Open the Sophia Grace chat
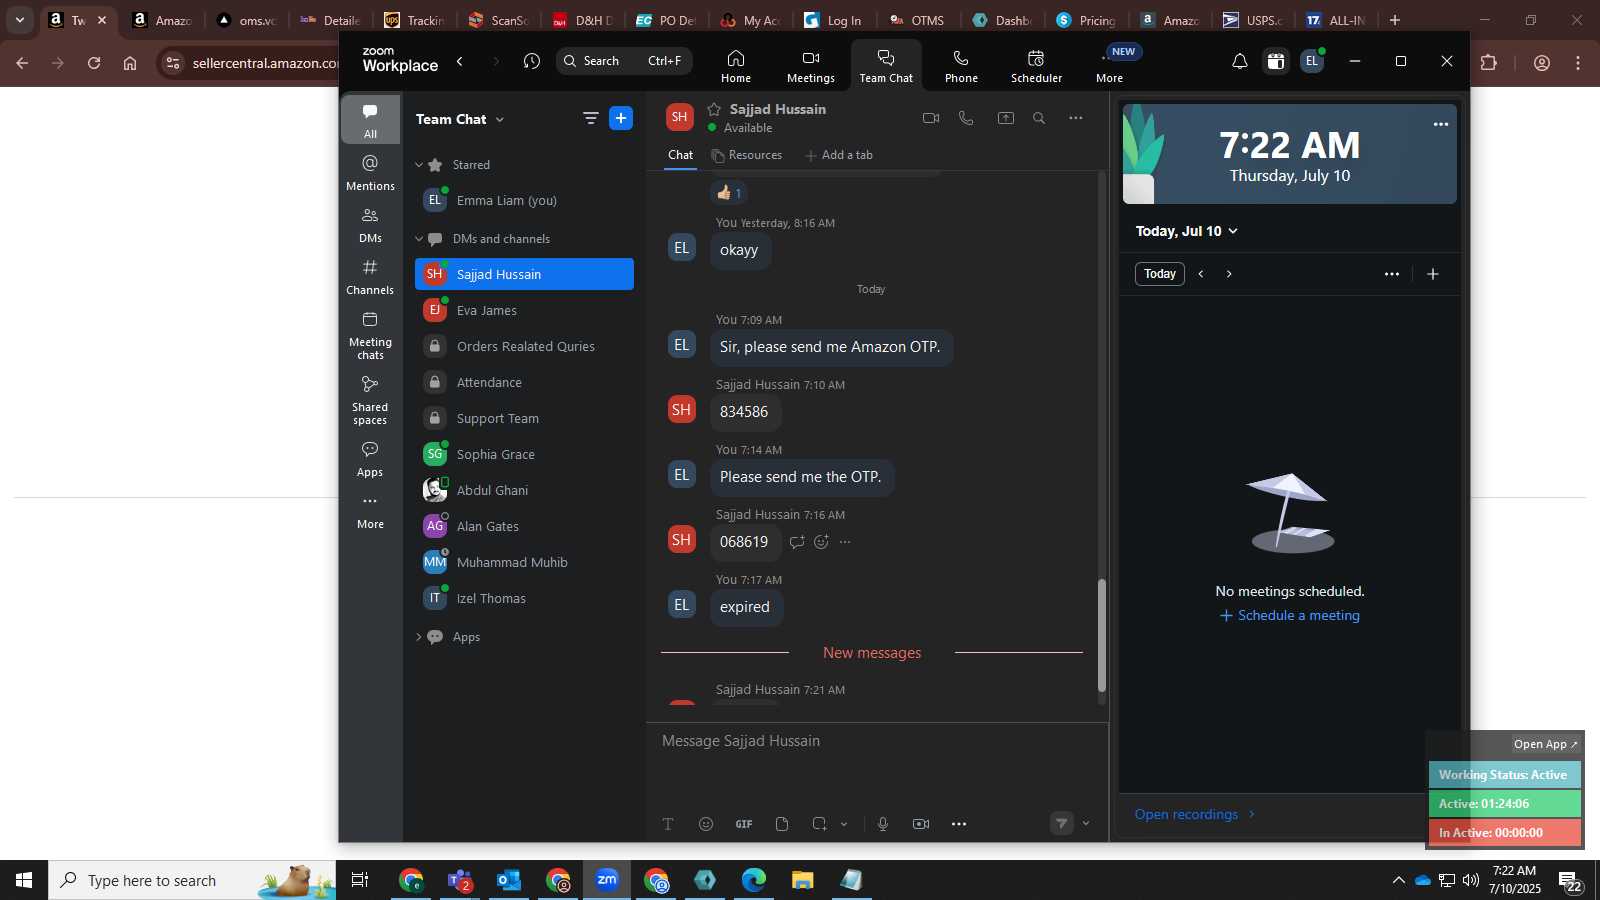The image size is (1600, 900). (524, 455)
